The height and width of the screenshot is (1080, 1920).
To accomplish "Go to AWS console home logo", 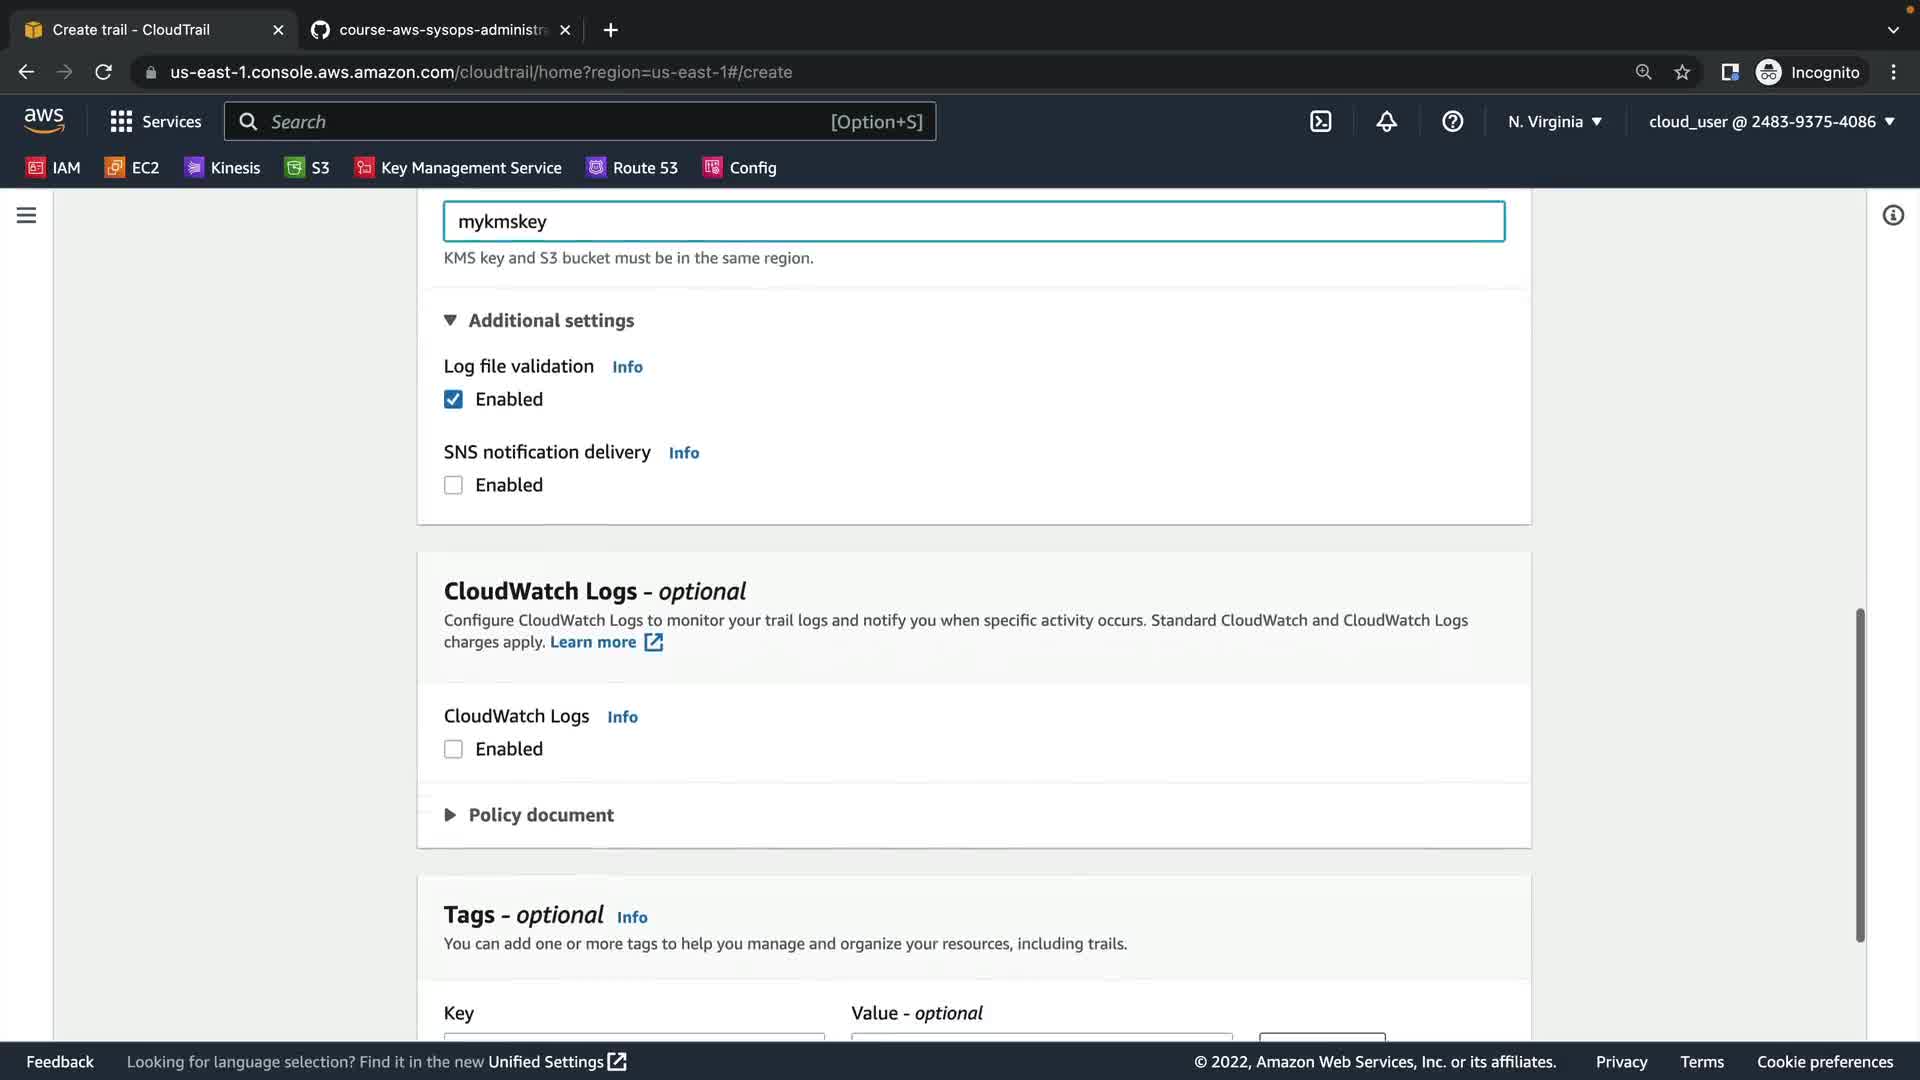I will click(44, 120).
